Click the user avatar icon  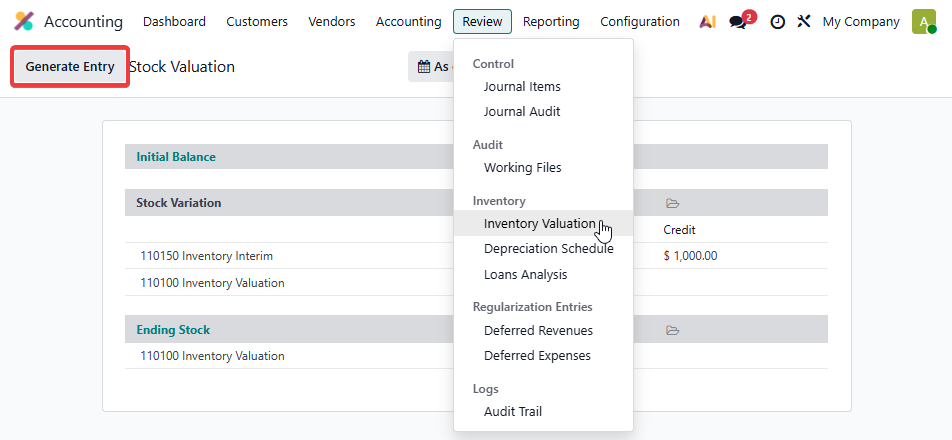click(923, 21)
